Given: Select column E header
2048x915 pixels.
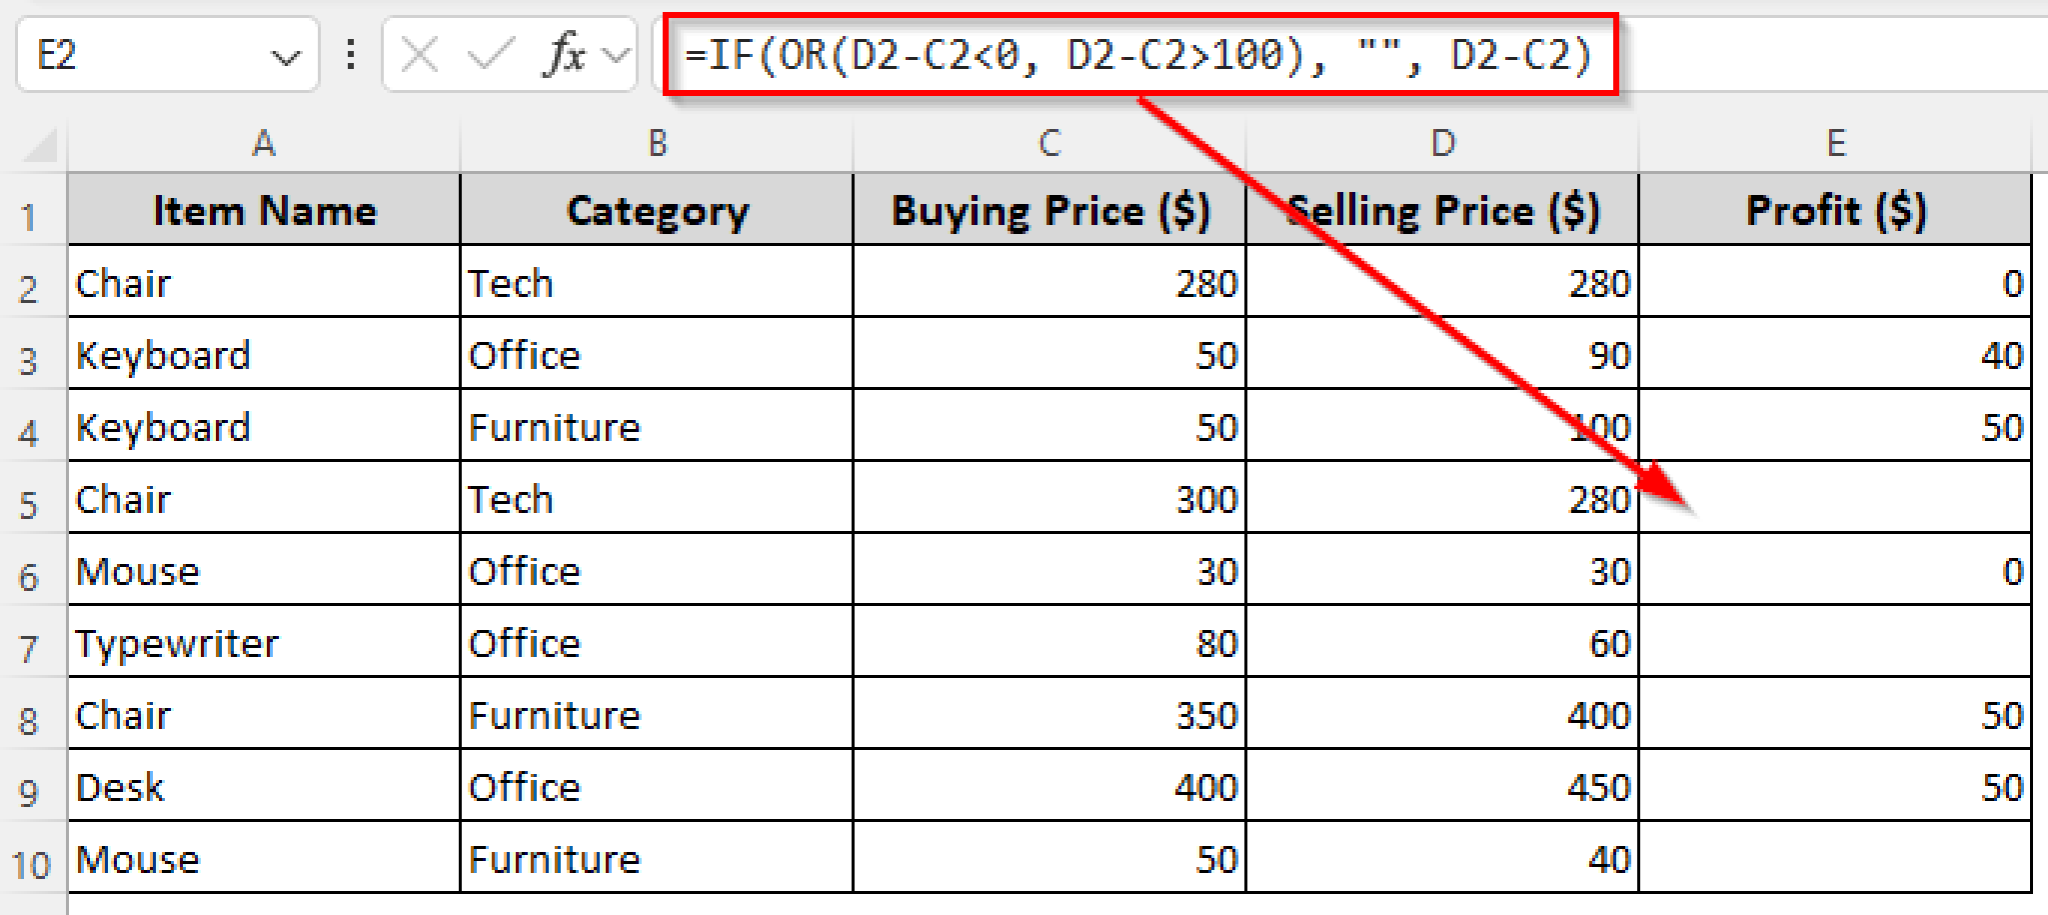Looking at the screenshot, I should click(x=1837, y=143).
